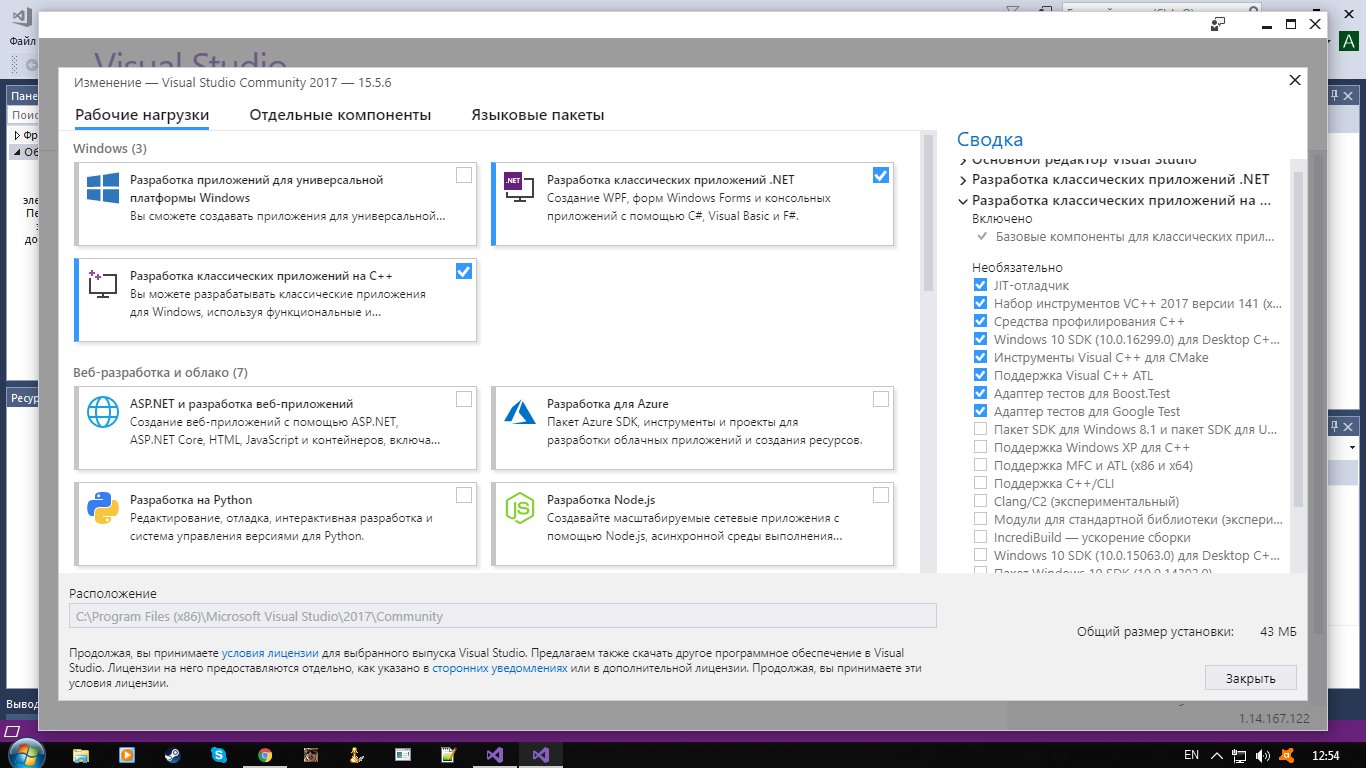Switch to Рабочие нагрузки tab
This screenshot has width=1366, height=768.
142,115
